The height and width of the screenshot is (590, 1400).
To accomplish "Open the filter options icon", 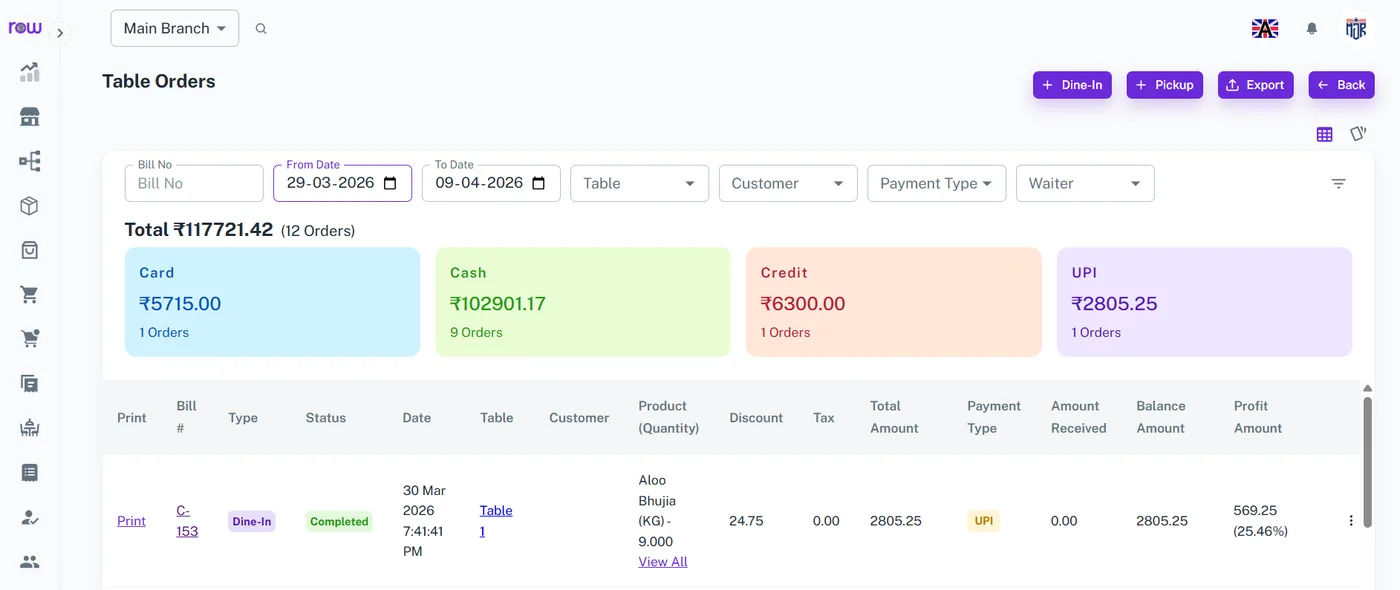I will coord(1339,183).
